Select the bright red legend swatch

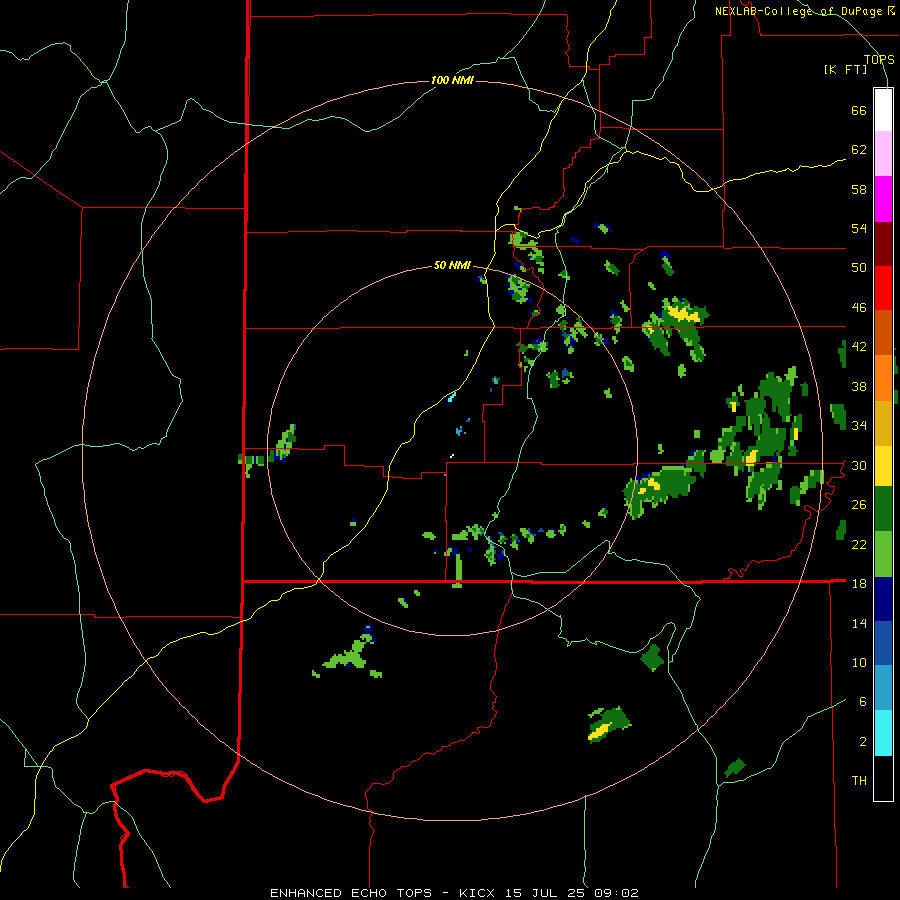(883, 288)
